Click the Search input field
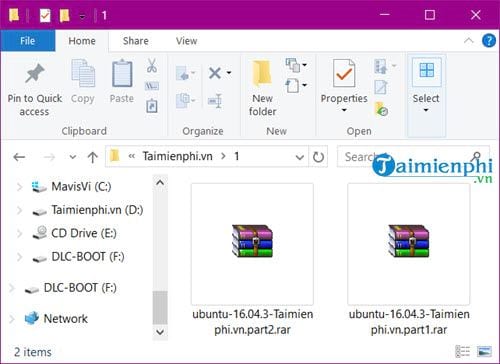The width and height of the screenshot is (500, 364). (413, 156)
